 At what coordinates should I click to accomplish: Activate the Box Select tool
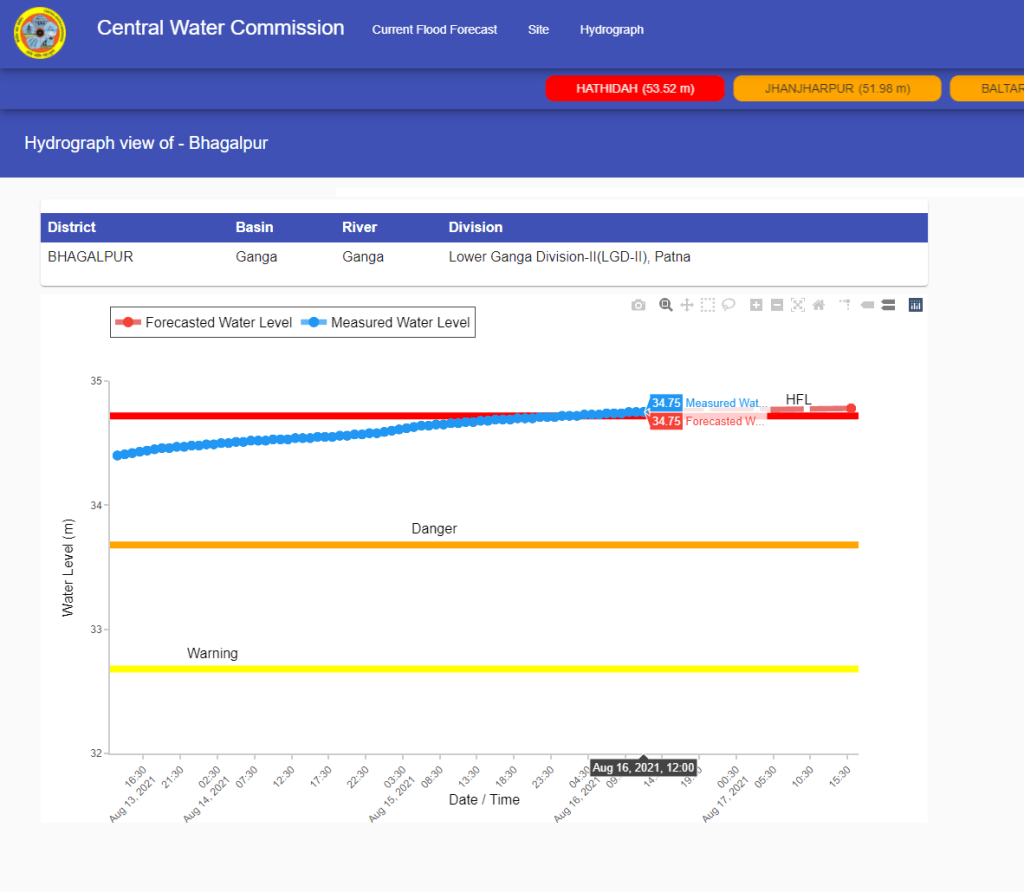click(708, 305)
